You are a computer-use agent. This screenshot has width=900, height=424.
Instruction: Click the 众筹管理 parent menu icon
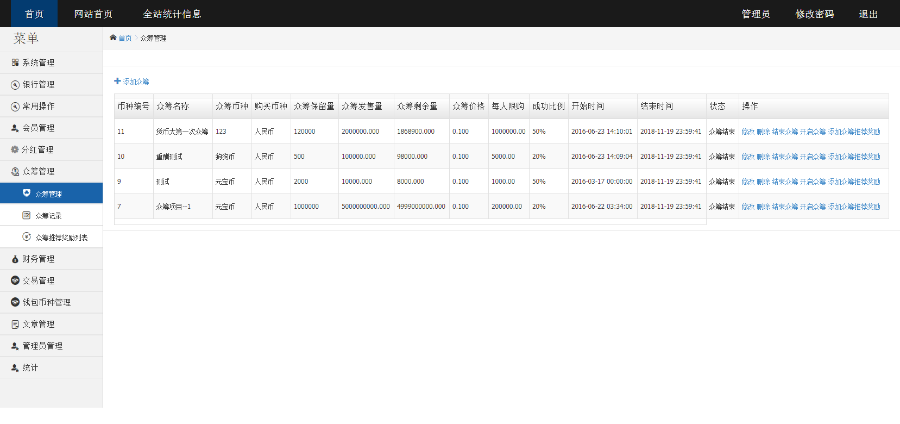point(15,172)
